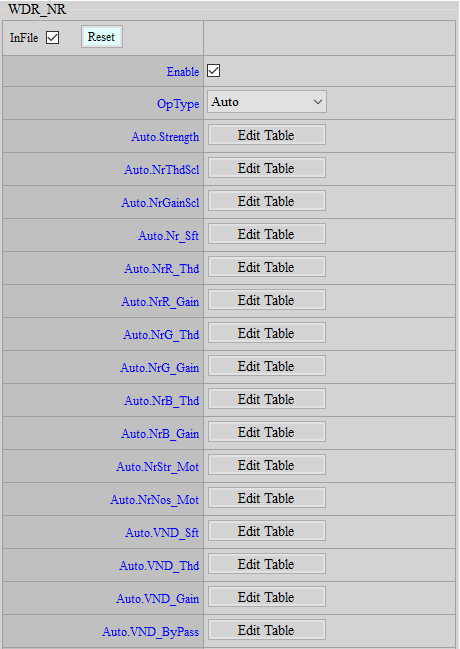The width and height of the screenshot is (460, 649).
Task: Open the OpType dropdown
Action: pos(267,102)
